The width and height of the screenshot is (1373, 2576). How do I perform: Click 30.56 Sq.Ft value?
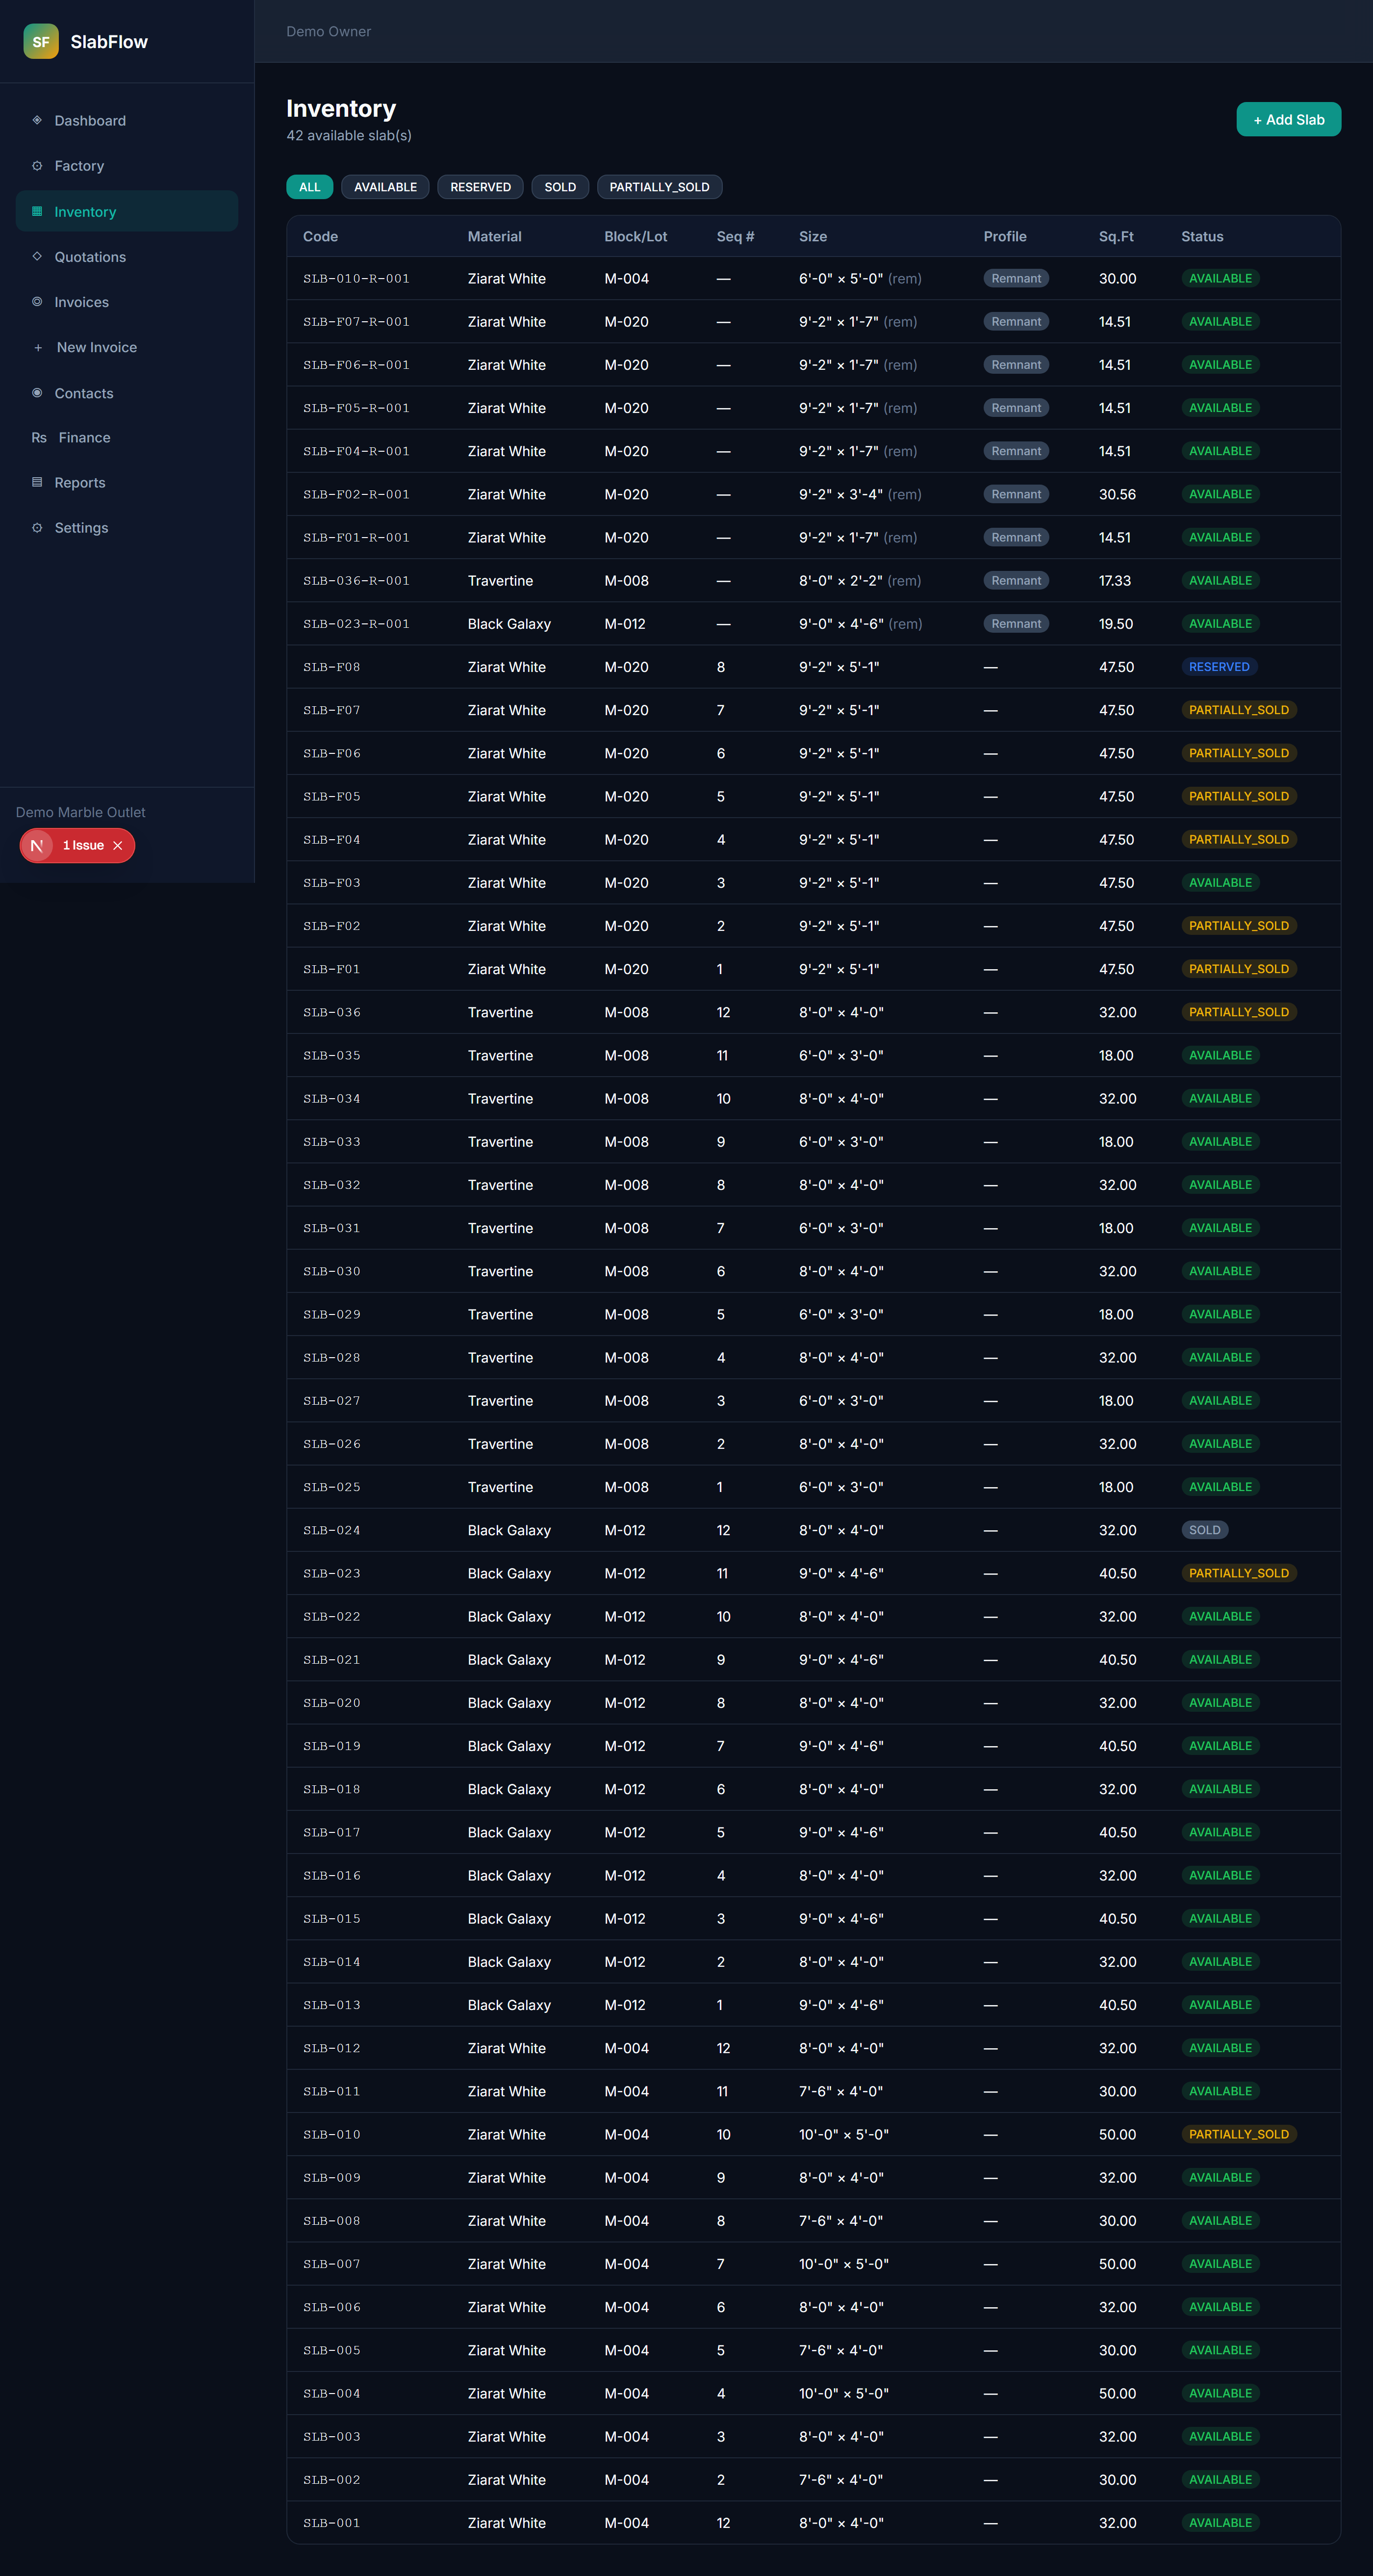(1117, 495)
